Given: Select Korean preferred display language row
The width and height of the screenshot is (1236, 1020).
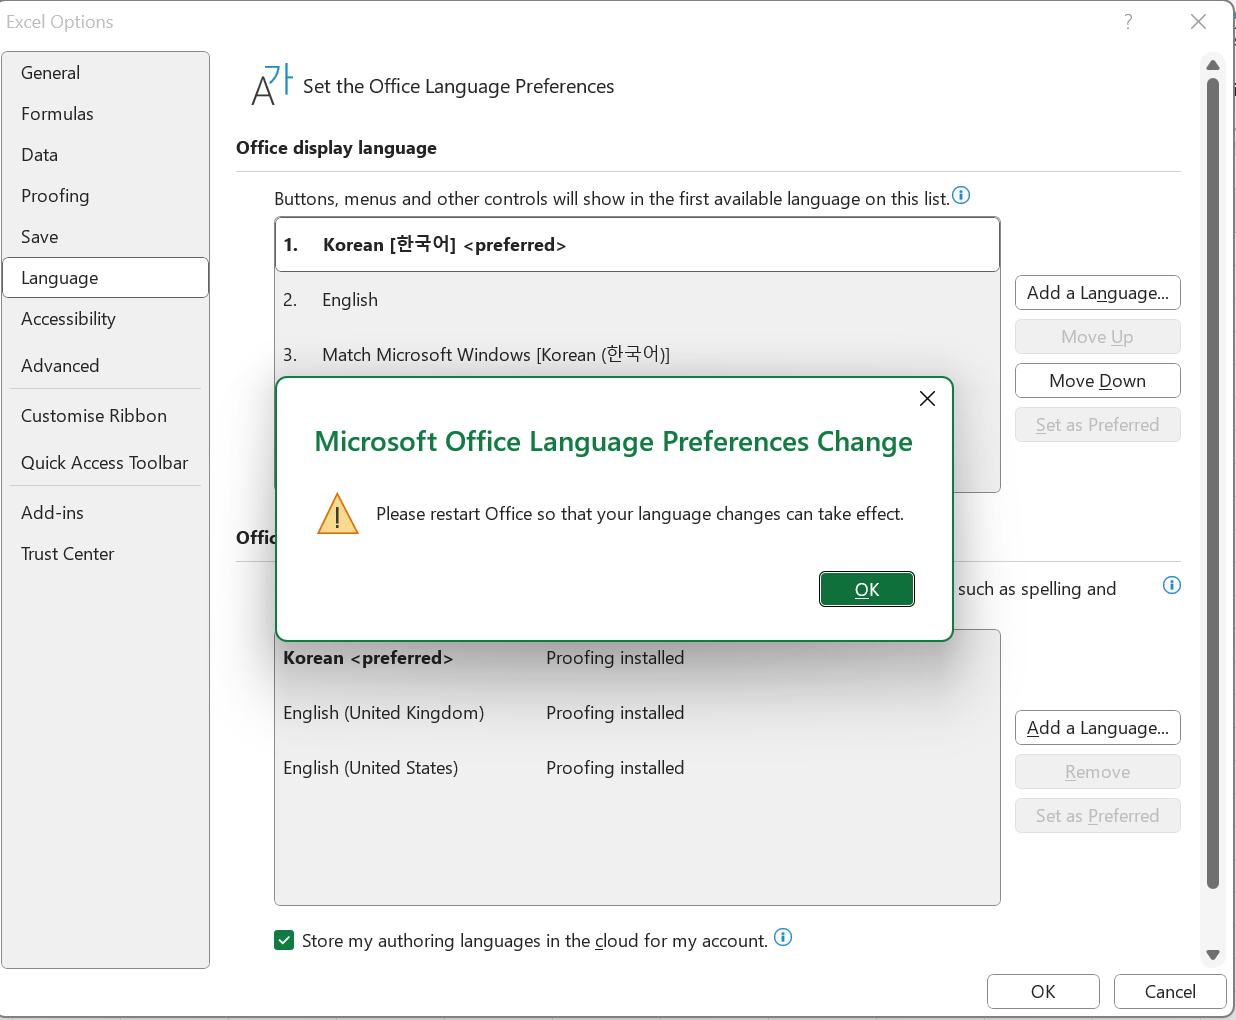Looking at the screenshot, I should tap(637, 245).
